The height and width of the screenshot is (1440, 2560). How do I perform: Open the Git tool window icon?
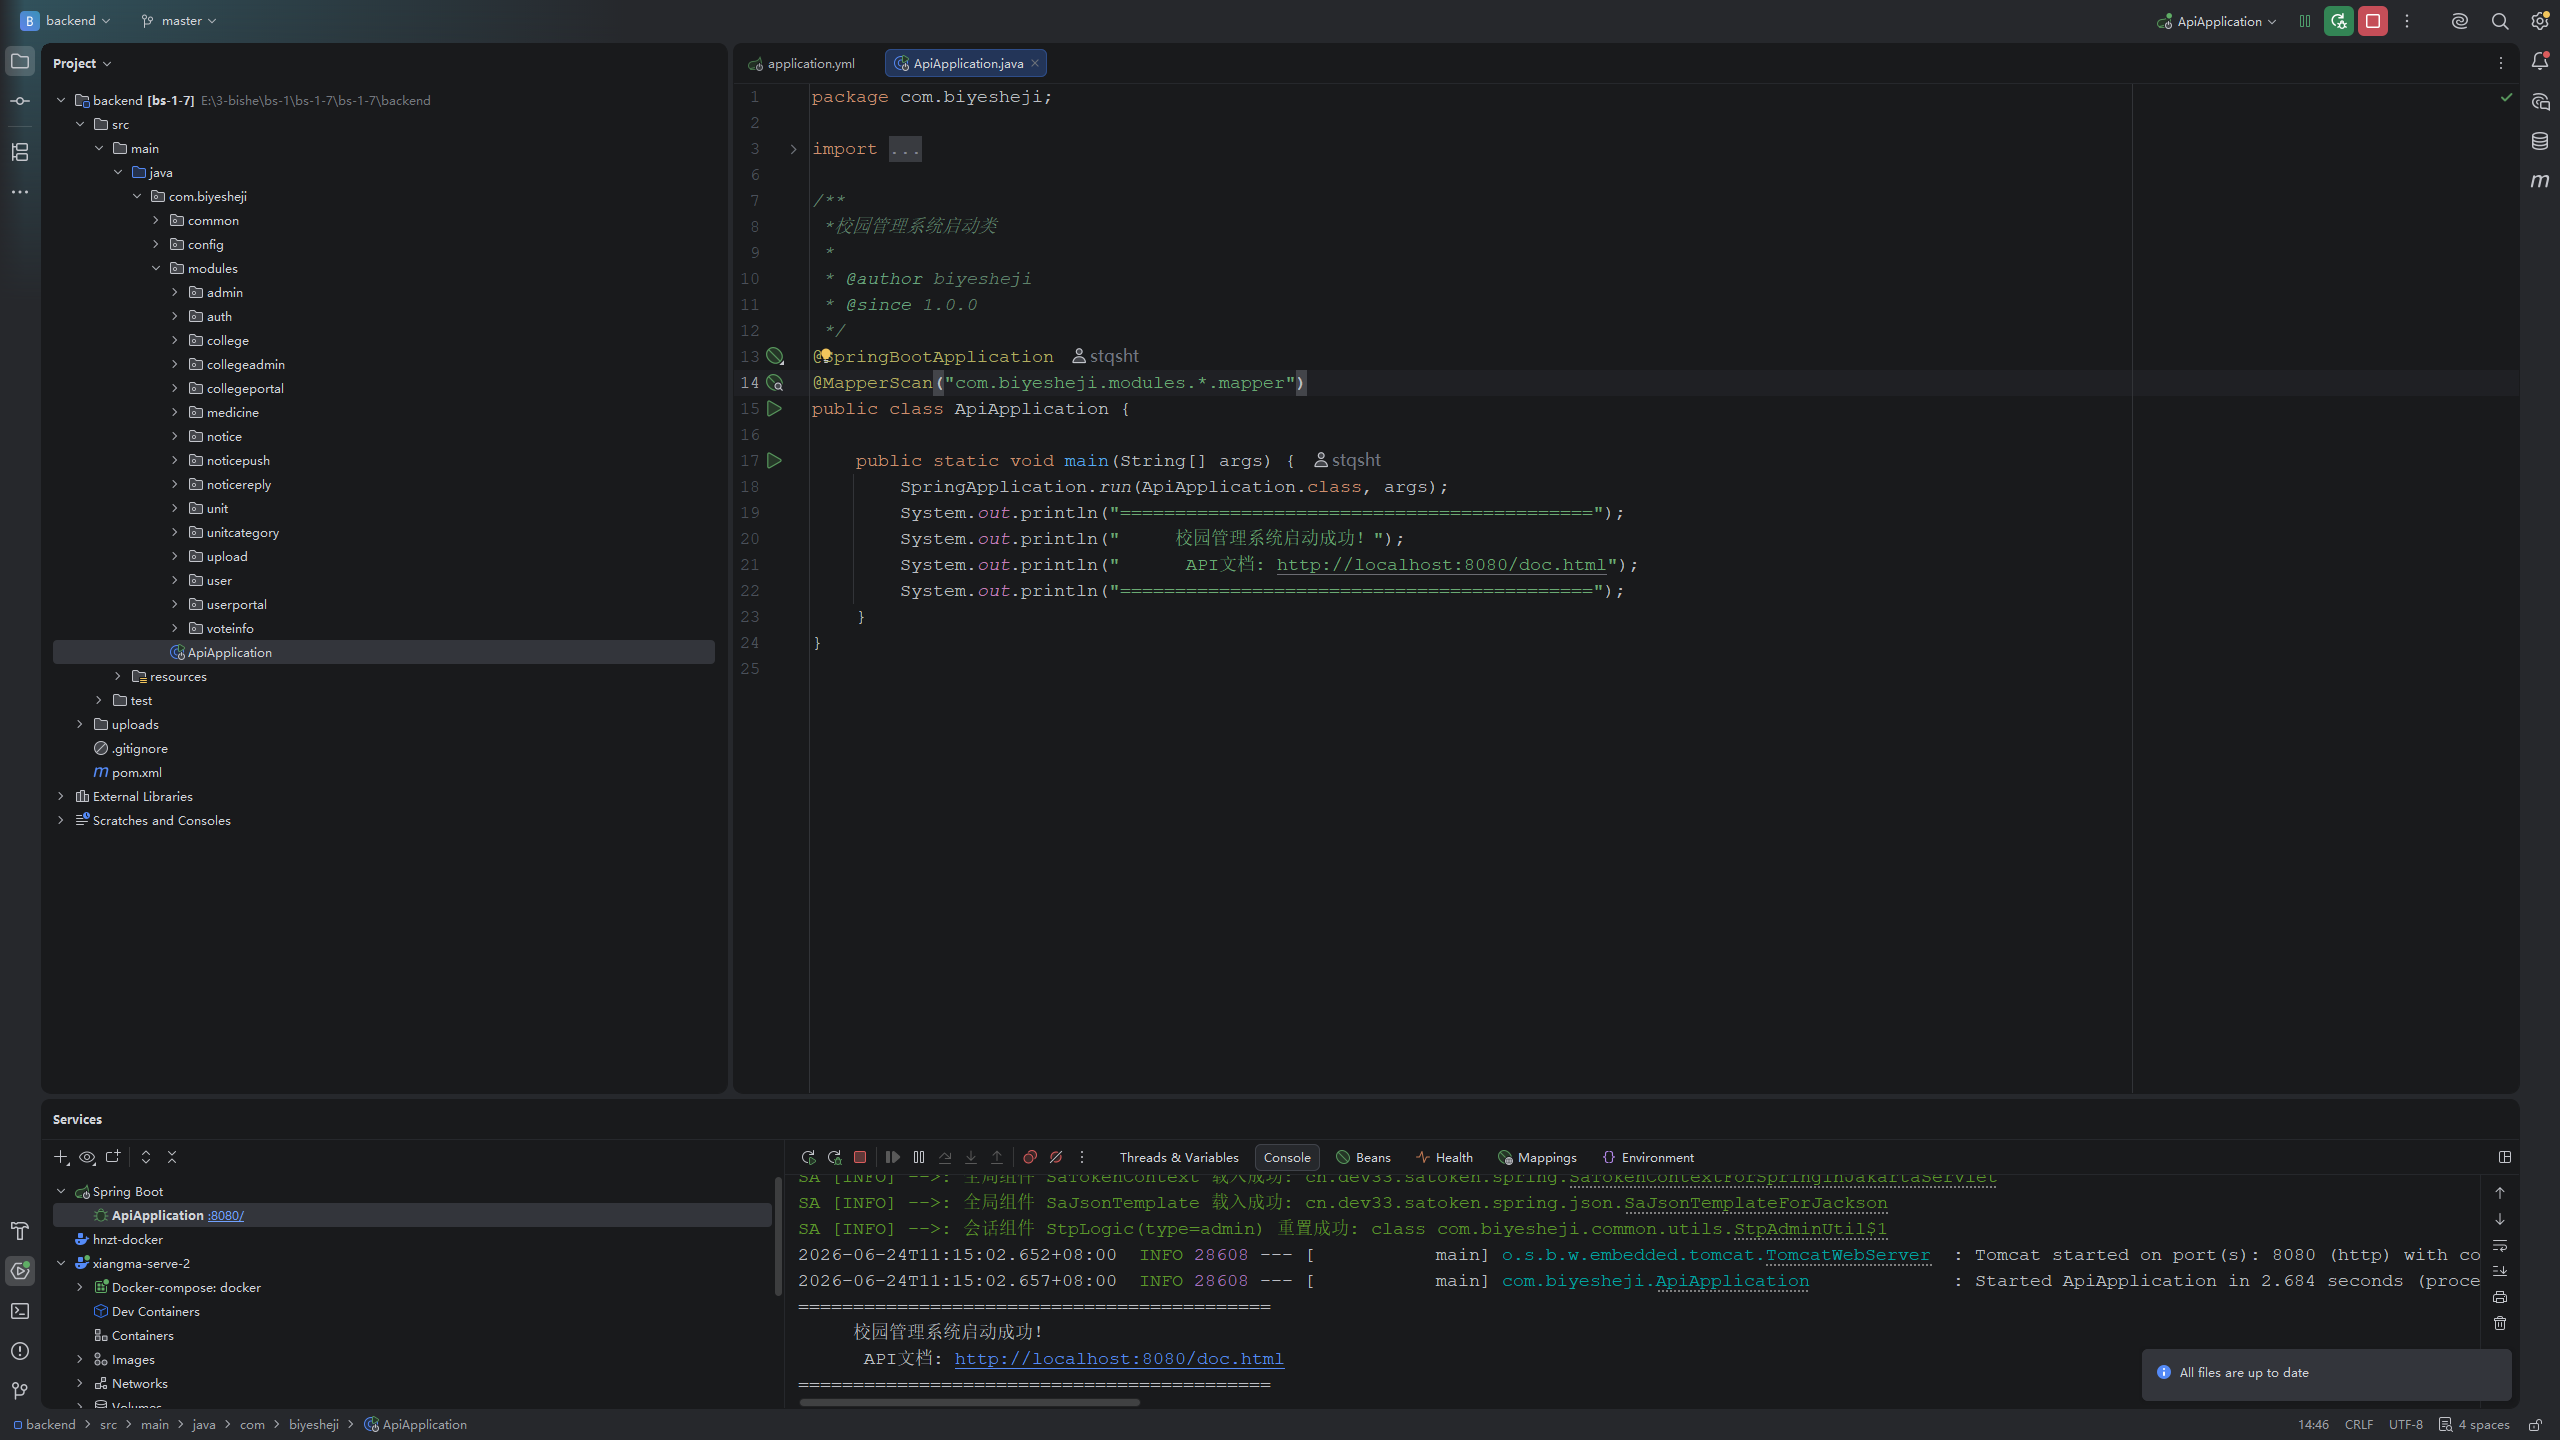click(20, 1391)
